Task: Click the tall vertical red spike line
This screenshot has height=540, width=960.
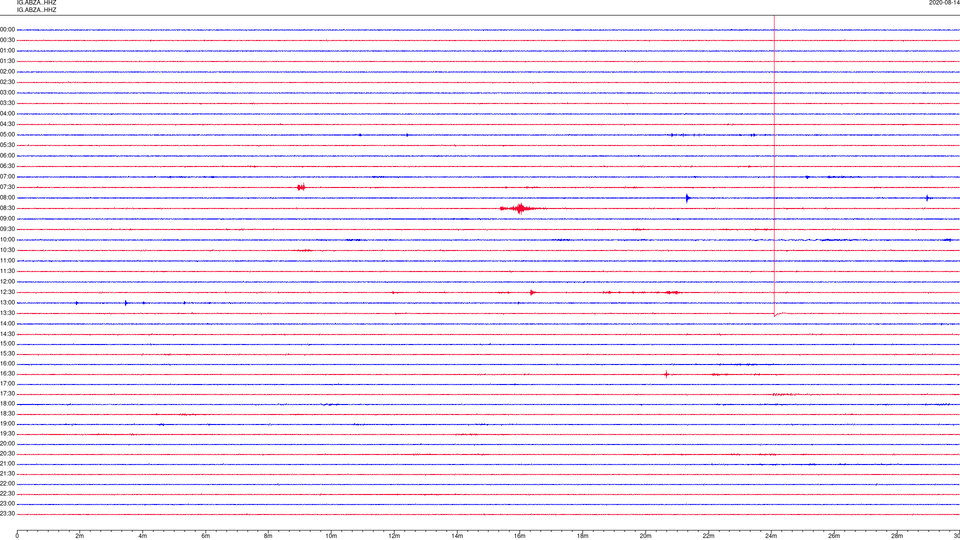Action: coord(774,165)
